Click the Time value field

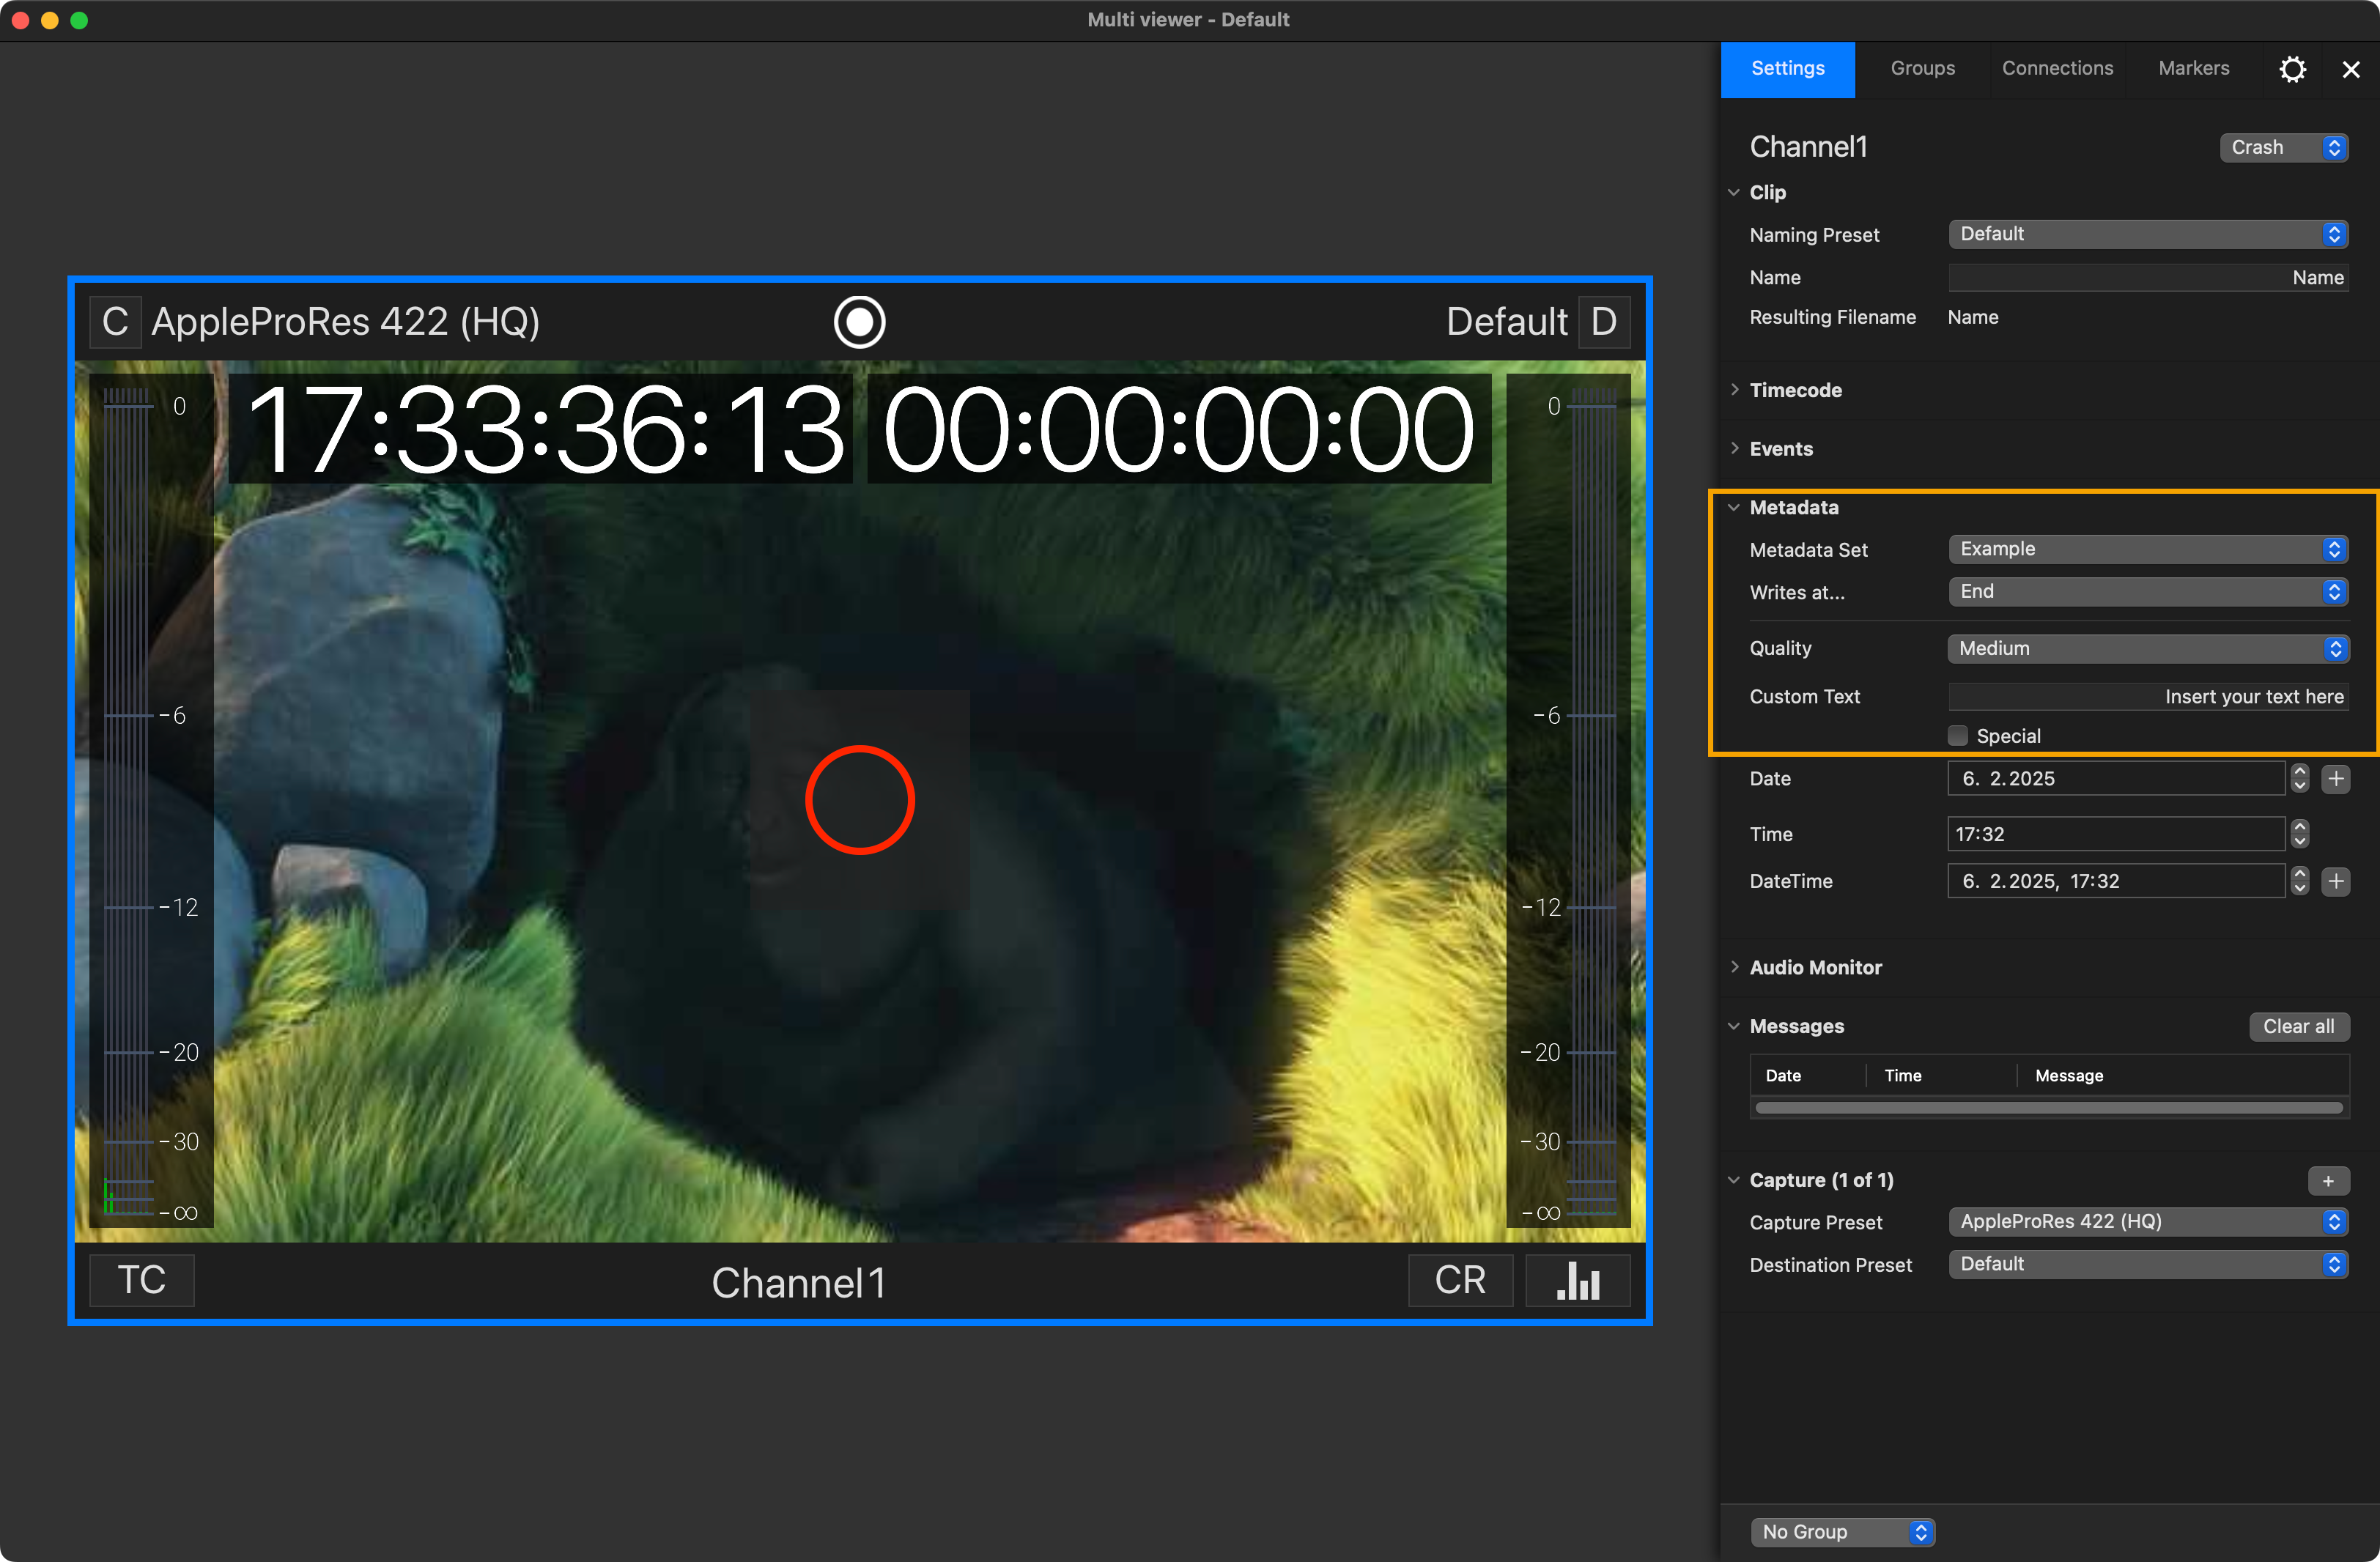point(2116,834)
